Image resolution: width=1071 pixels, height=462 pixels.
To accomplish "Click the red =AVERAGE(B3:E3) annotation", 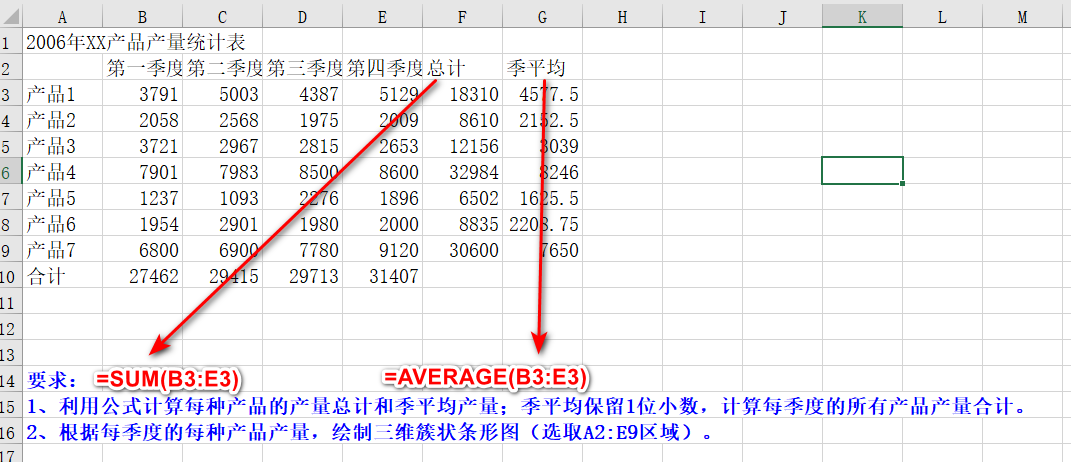I will point(486,377).
